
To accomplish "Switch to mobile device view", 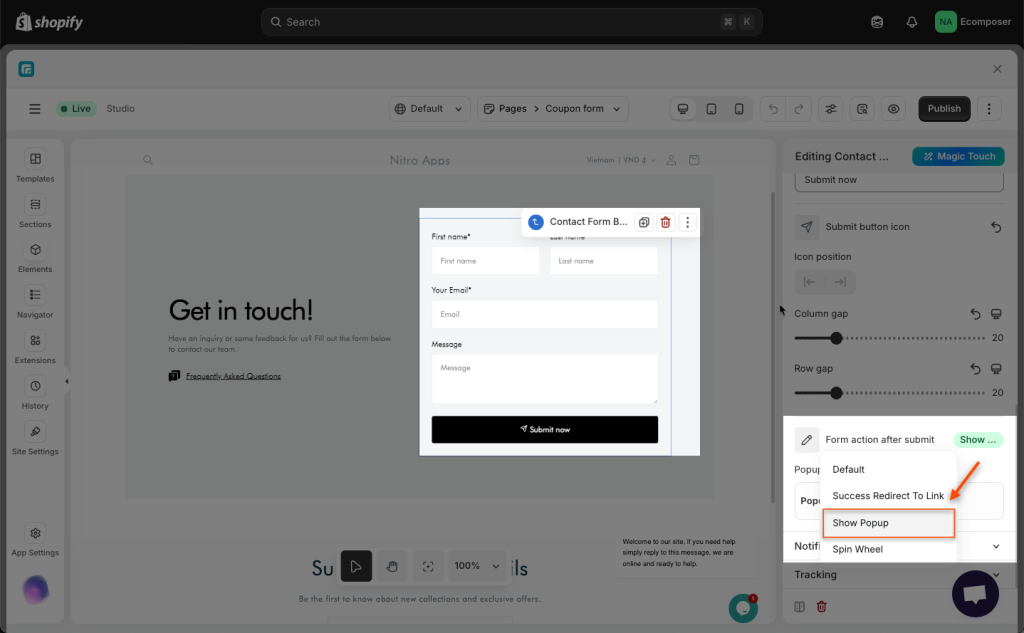I will click(739, 109).
